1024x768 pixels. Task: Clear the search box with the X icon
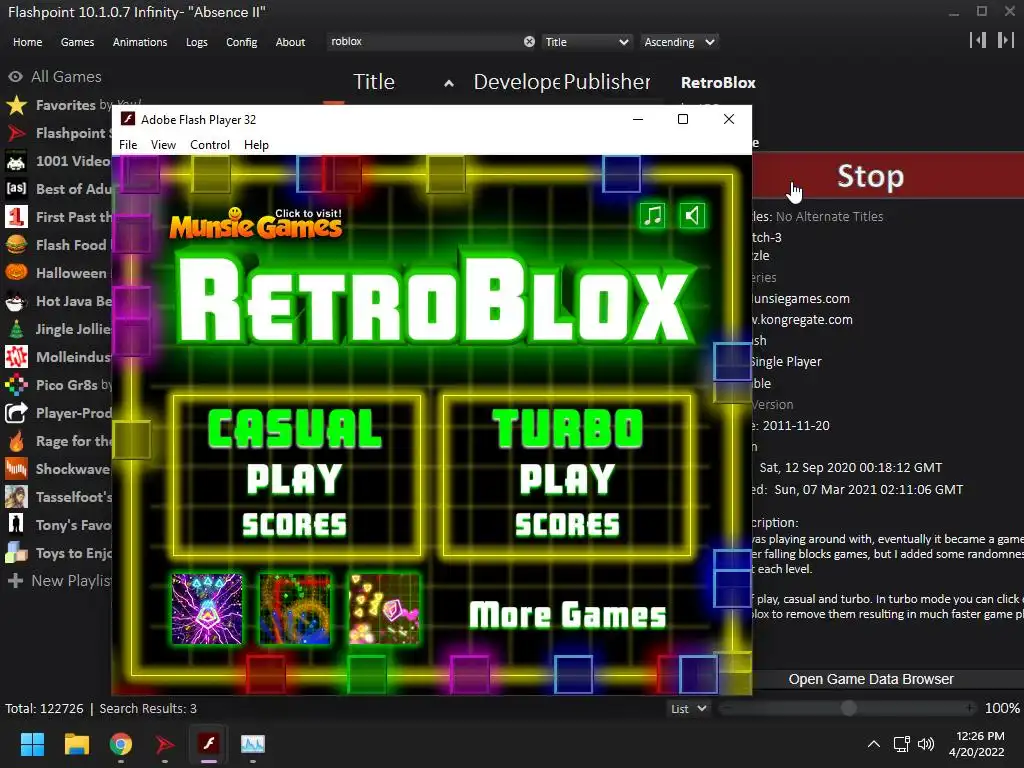tap(529, 42)
